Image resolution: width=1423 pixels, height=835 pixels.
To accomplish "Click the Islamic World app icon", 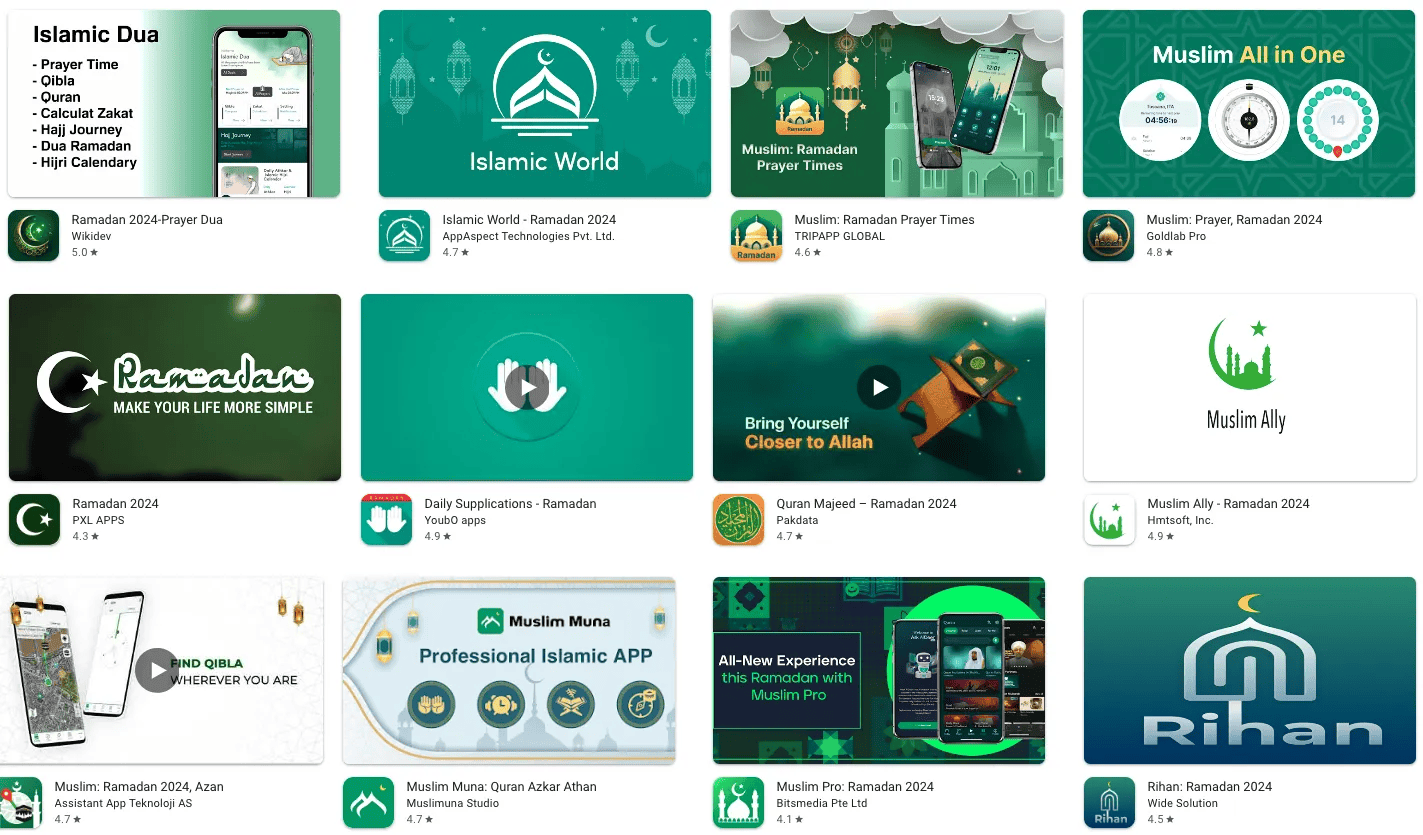I will (x=404, y=236).
